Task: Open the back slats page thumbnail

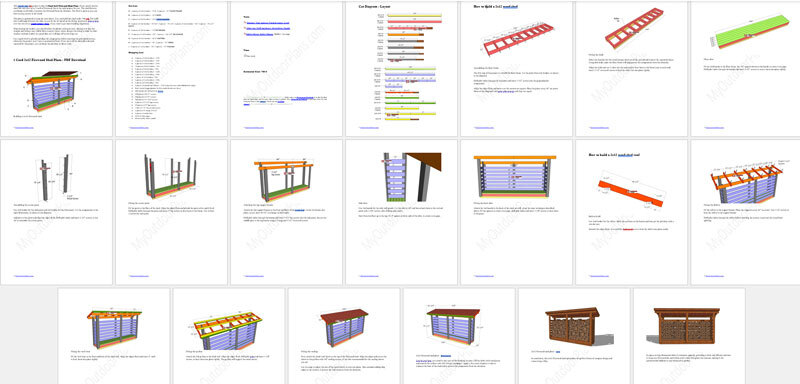Action: coord(516,212)
